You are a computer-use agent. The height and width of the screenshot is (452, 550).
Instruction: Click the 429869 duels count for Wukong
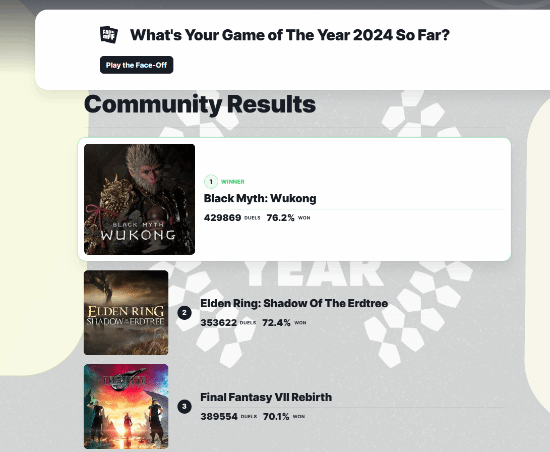[x=222, y=218]
